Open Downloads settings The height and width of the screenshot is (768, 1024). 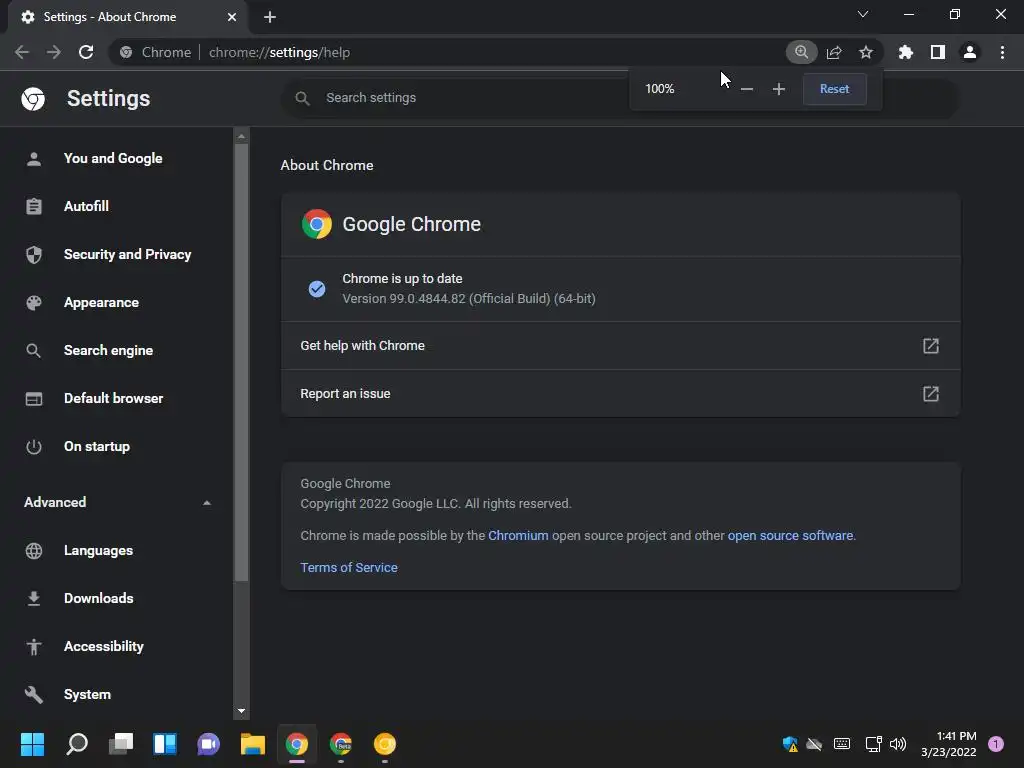pyautogui.click(x=99, y=598)
